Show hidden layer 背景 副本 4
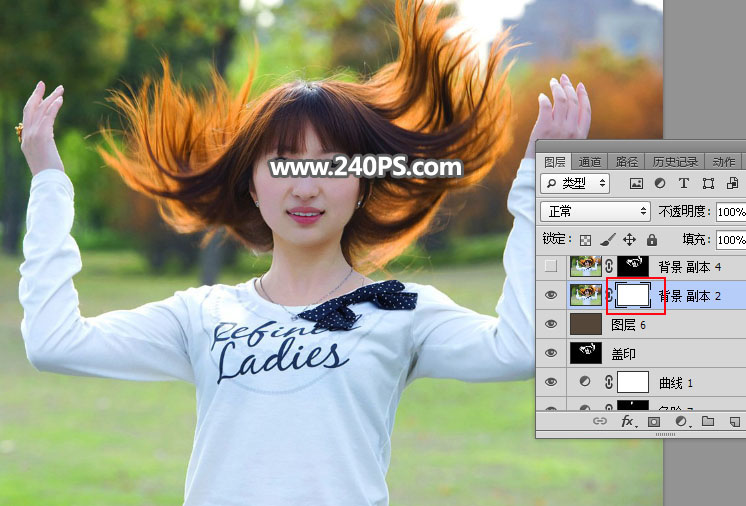 551,266
